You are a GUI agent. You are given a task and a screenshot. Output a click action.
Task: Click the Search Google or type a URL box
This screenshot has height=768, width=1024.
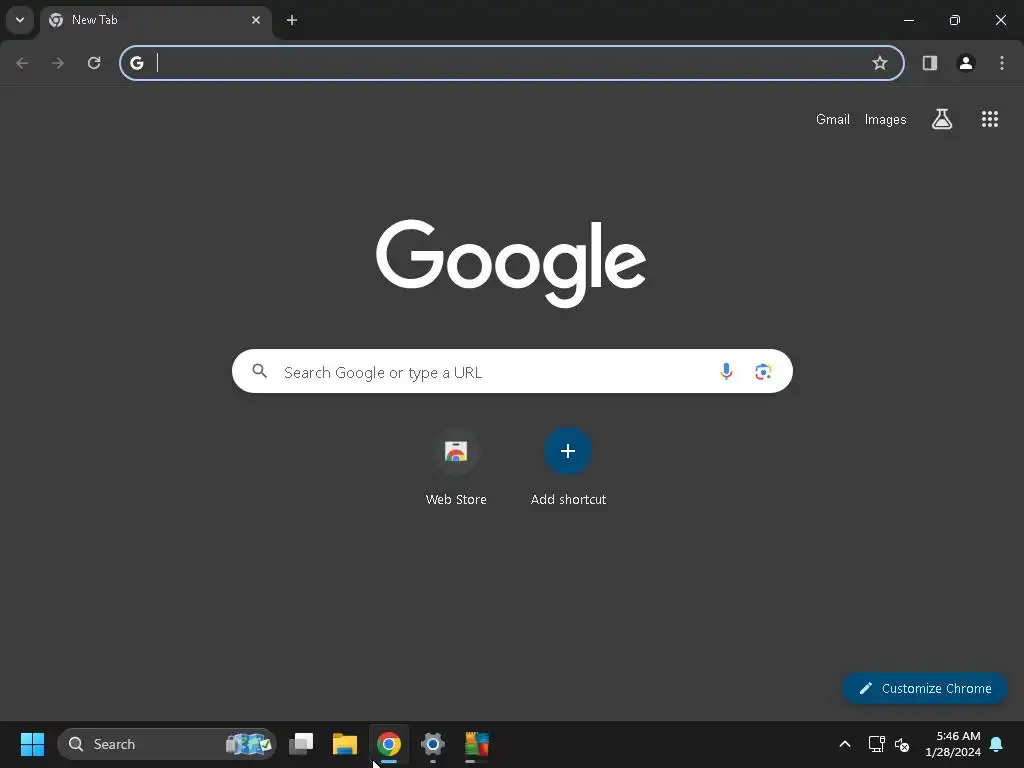point(512,372)
